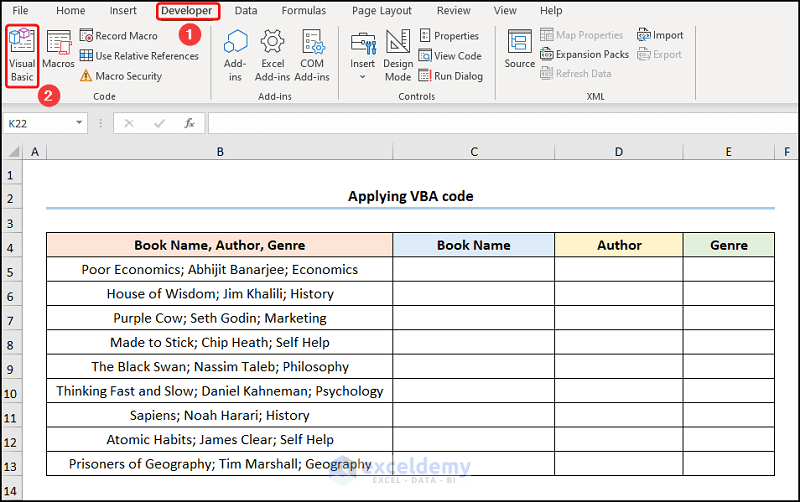
Task: Select row 10 header
Action: tap(11, 393)
